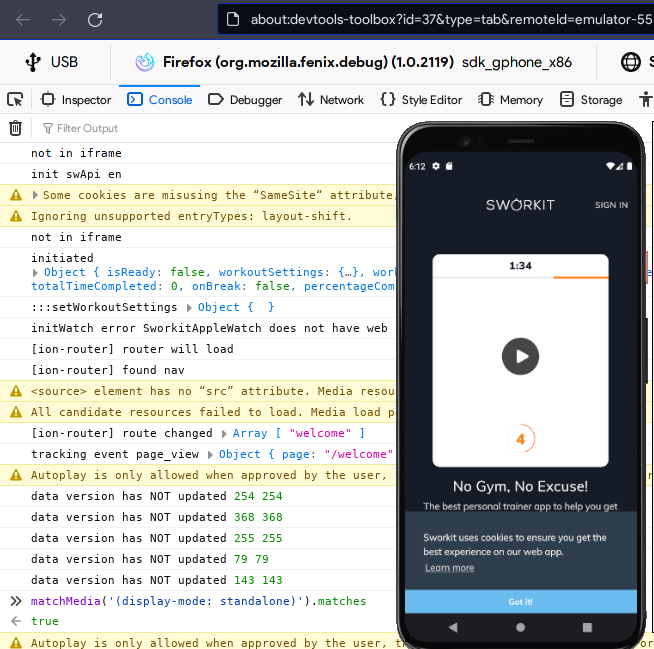This screenshot has width=654, height=649.
Task: Tap the Android home navigation button
Action: pyautogui.click(x=520, y=627)
